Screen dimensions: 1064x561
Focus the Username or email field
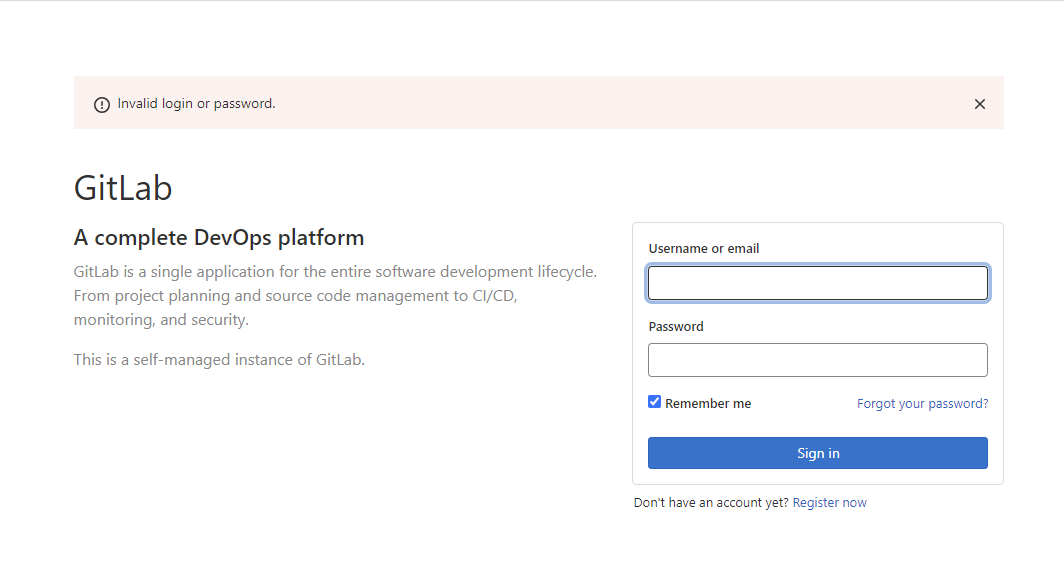[x=818, y=283]
